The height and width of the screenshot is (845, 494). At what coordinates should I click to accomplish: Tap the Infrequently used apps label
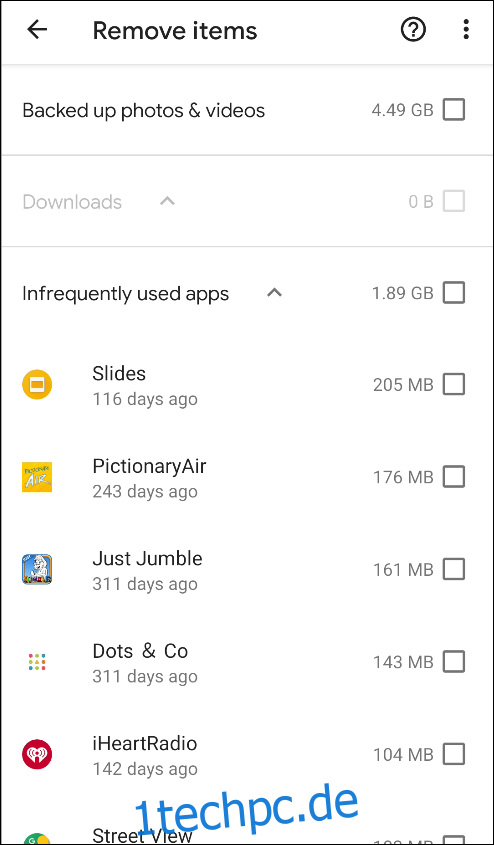(x=126, y=294)
